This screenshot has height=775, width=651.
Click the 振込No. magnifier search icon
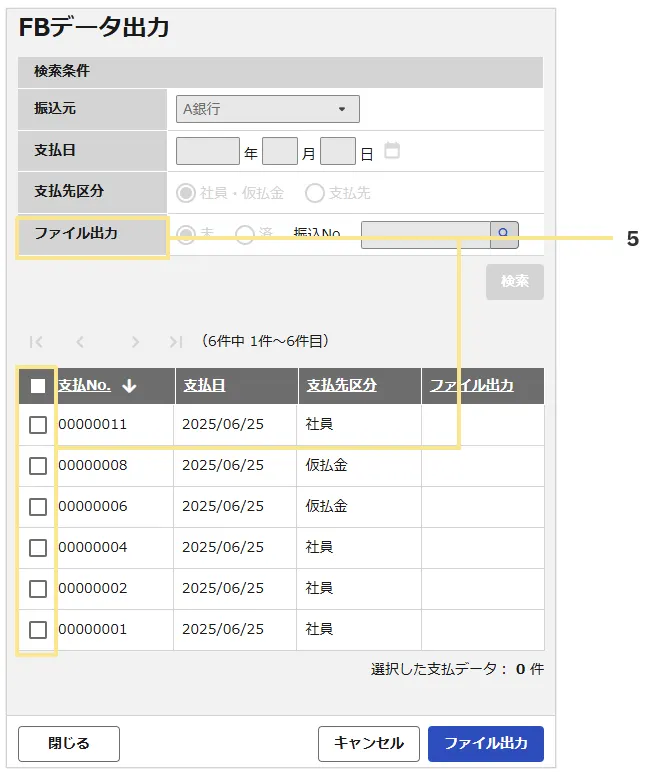(503, 234)
